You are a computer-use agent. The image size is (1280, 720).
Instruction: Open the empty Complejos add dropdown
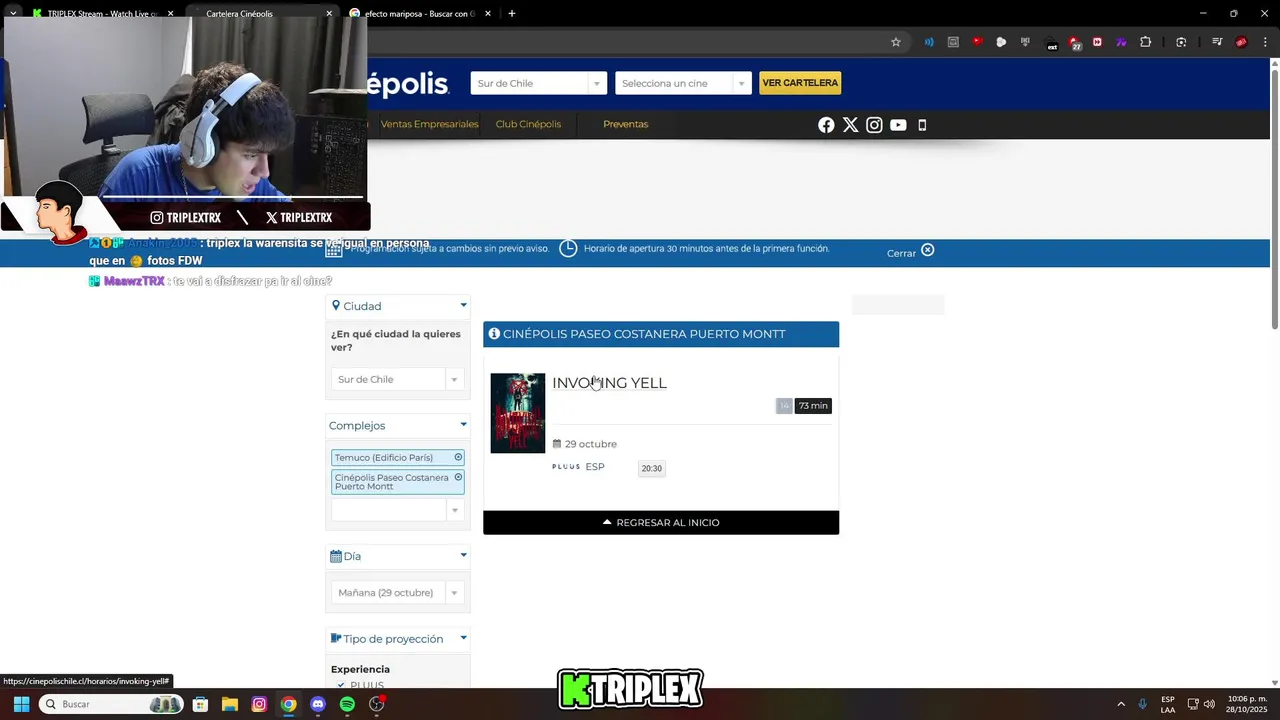397,510
